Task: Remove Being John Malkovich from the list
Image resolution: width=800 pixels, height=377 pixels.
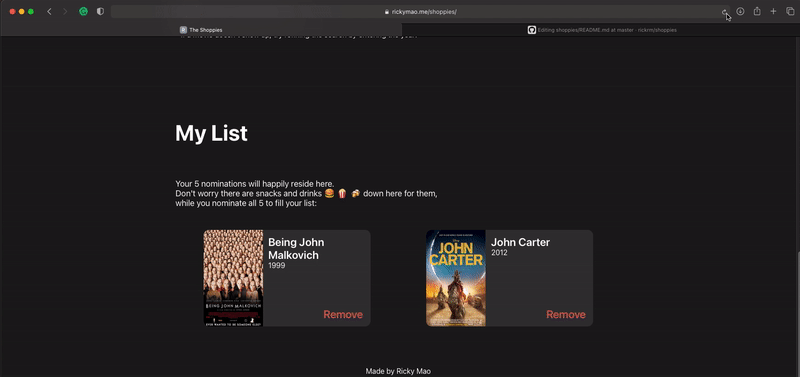Action: (343, 315)
